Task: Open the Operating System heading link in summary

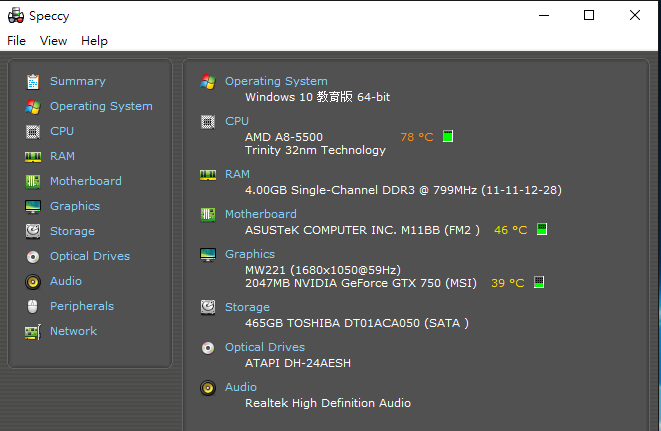Action: pyautogui.click(x=276, y=81)
